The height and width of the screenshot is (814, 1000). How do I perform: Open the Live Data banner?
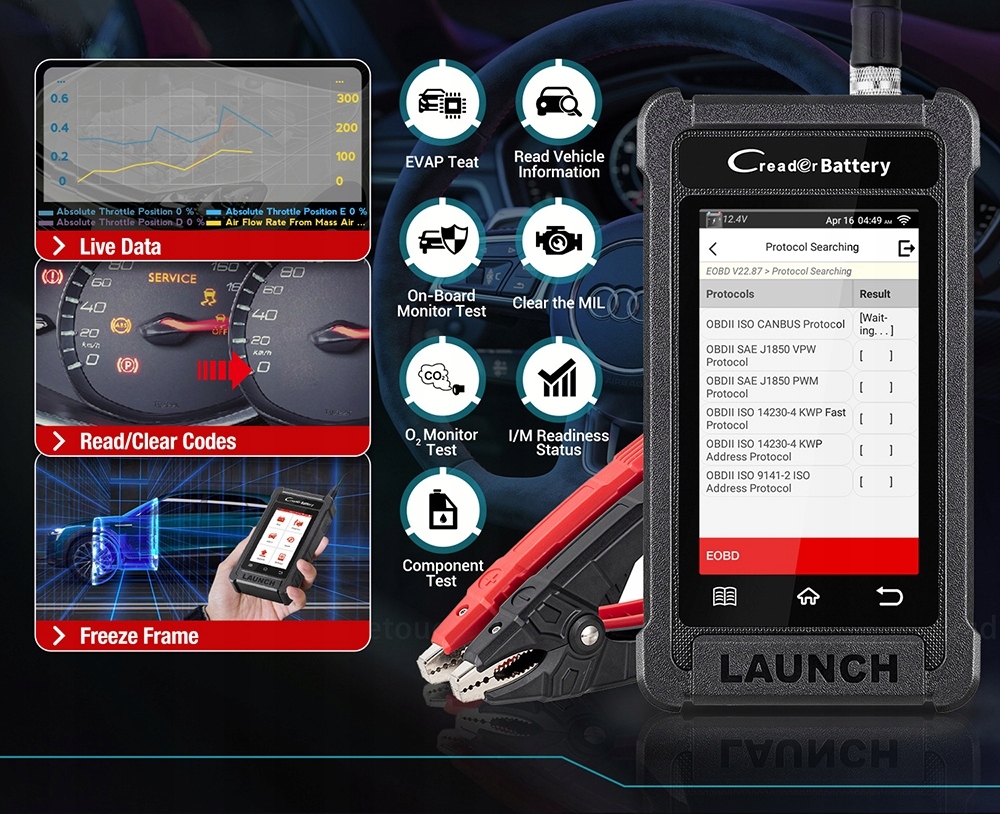pyautogui.click(x=203, y=246)
